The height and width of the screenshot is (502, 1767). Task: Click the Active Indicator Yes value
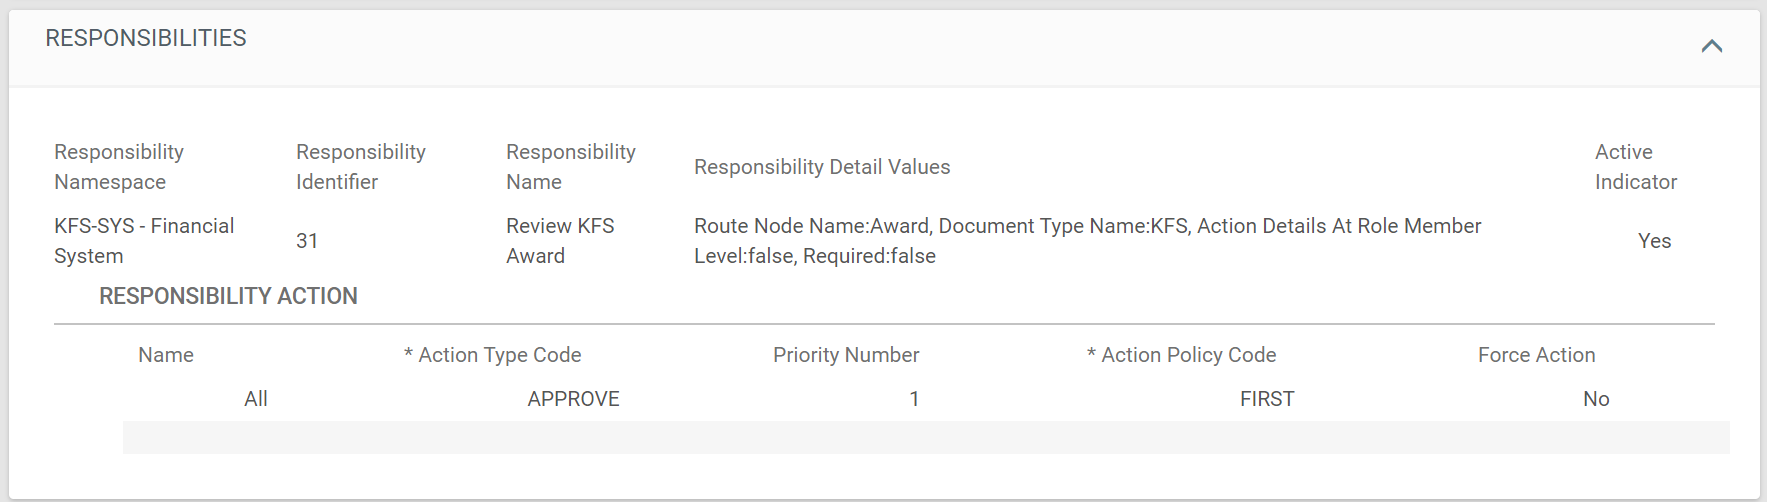click(1655, 241)
